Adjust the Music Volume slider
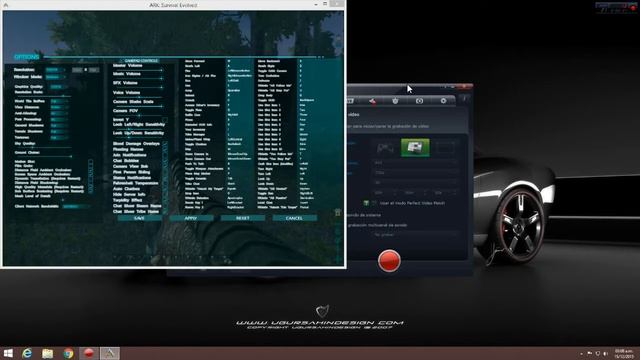The image size is (640, 360). click(138, 78)
